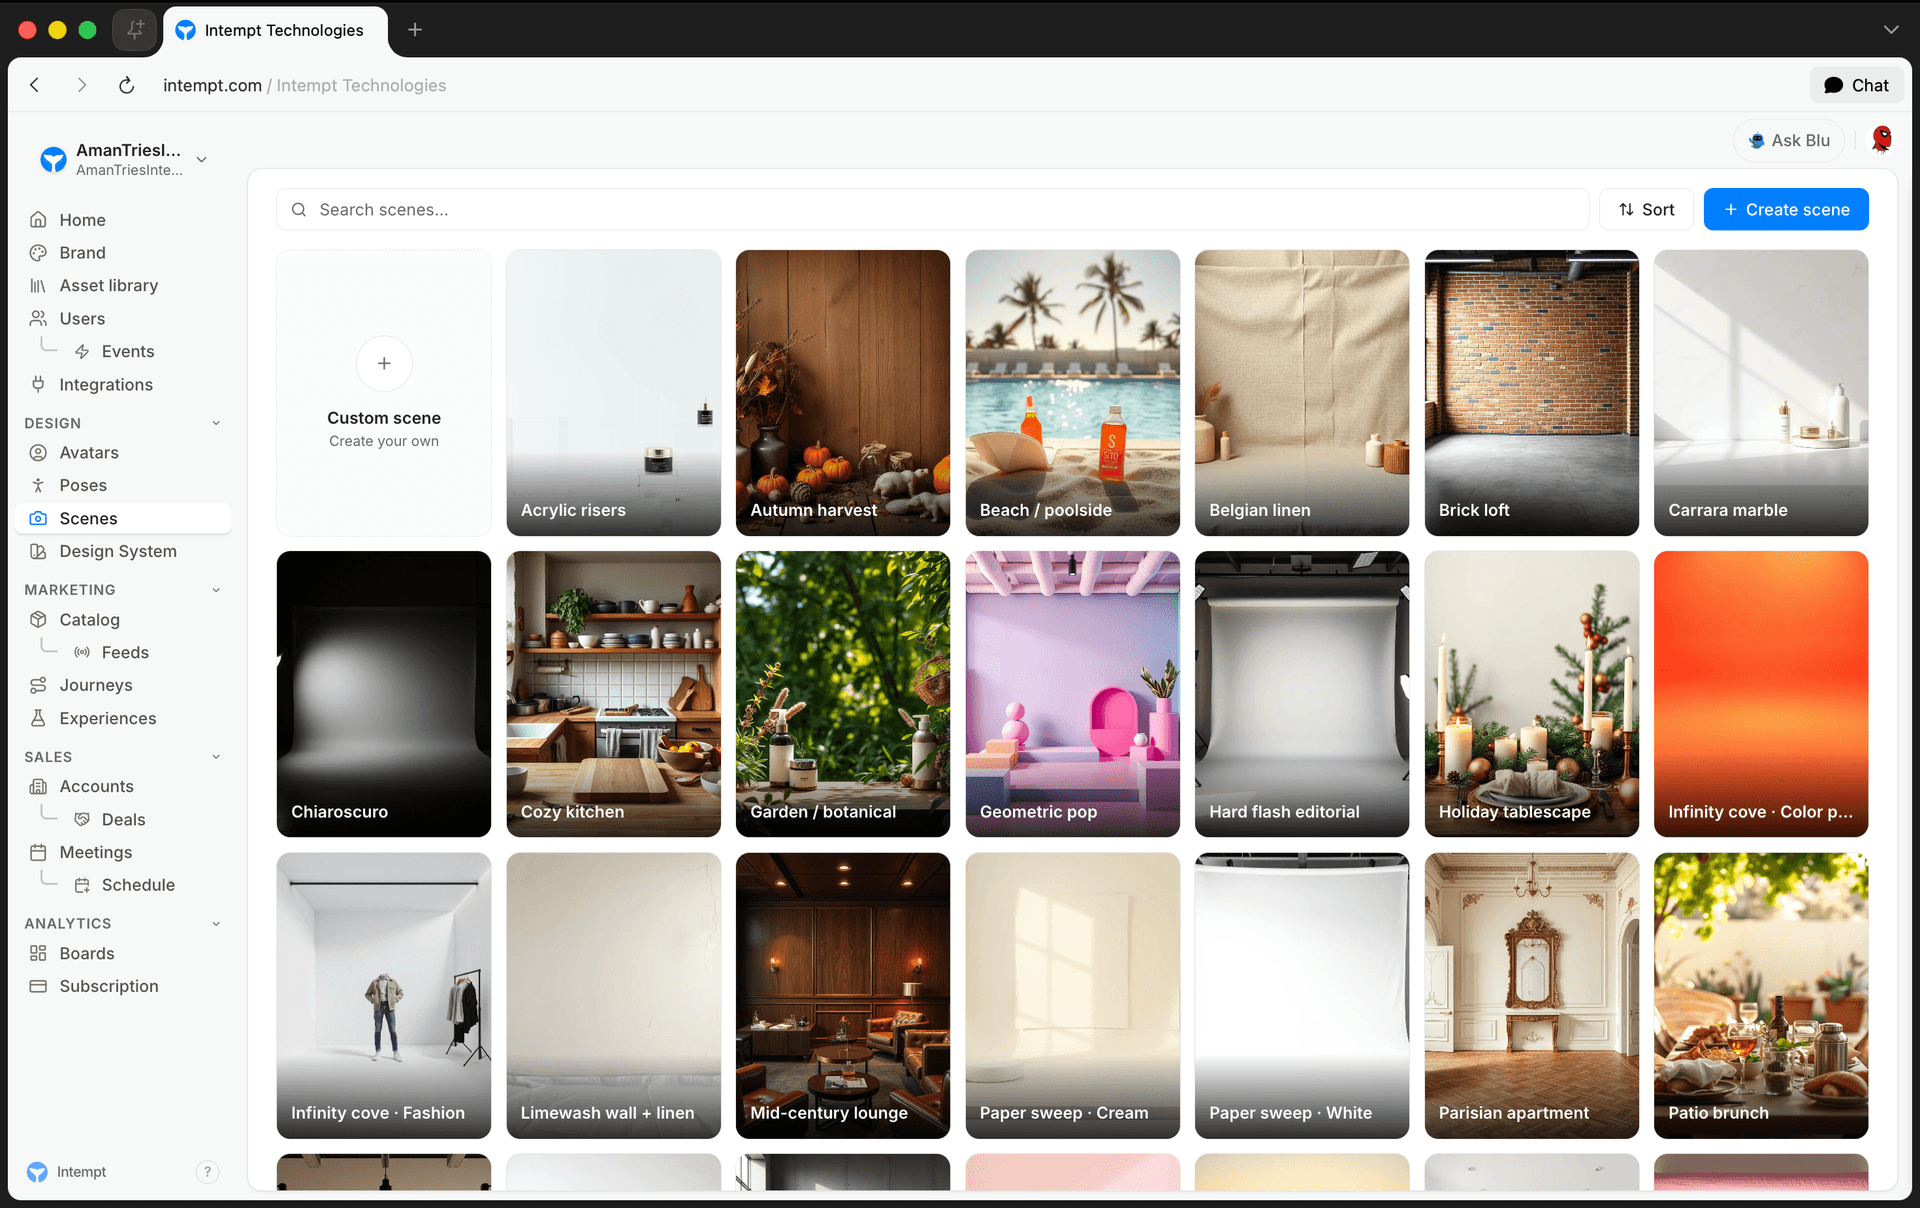This screenshot has width=1920, height=1208.
Task: Go back with the browser back arrow
Action: click(35, 86)
